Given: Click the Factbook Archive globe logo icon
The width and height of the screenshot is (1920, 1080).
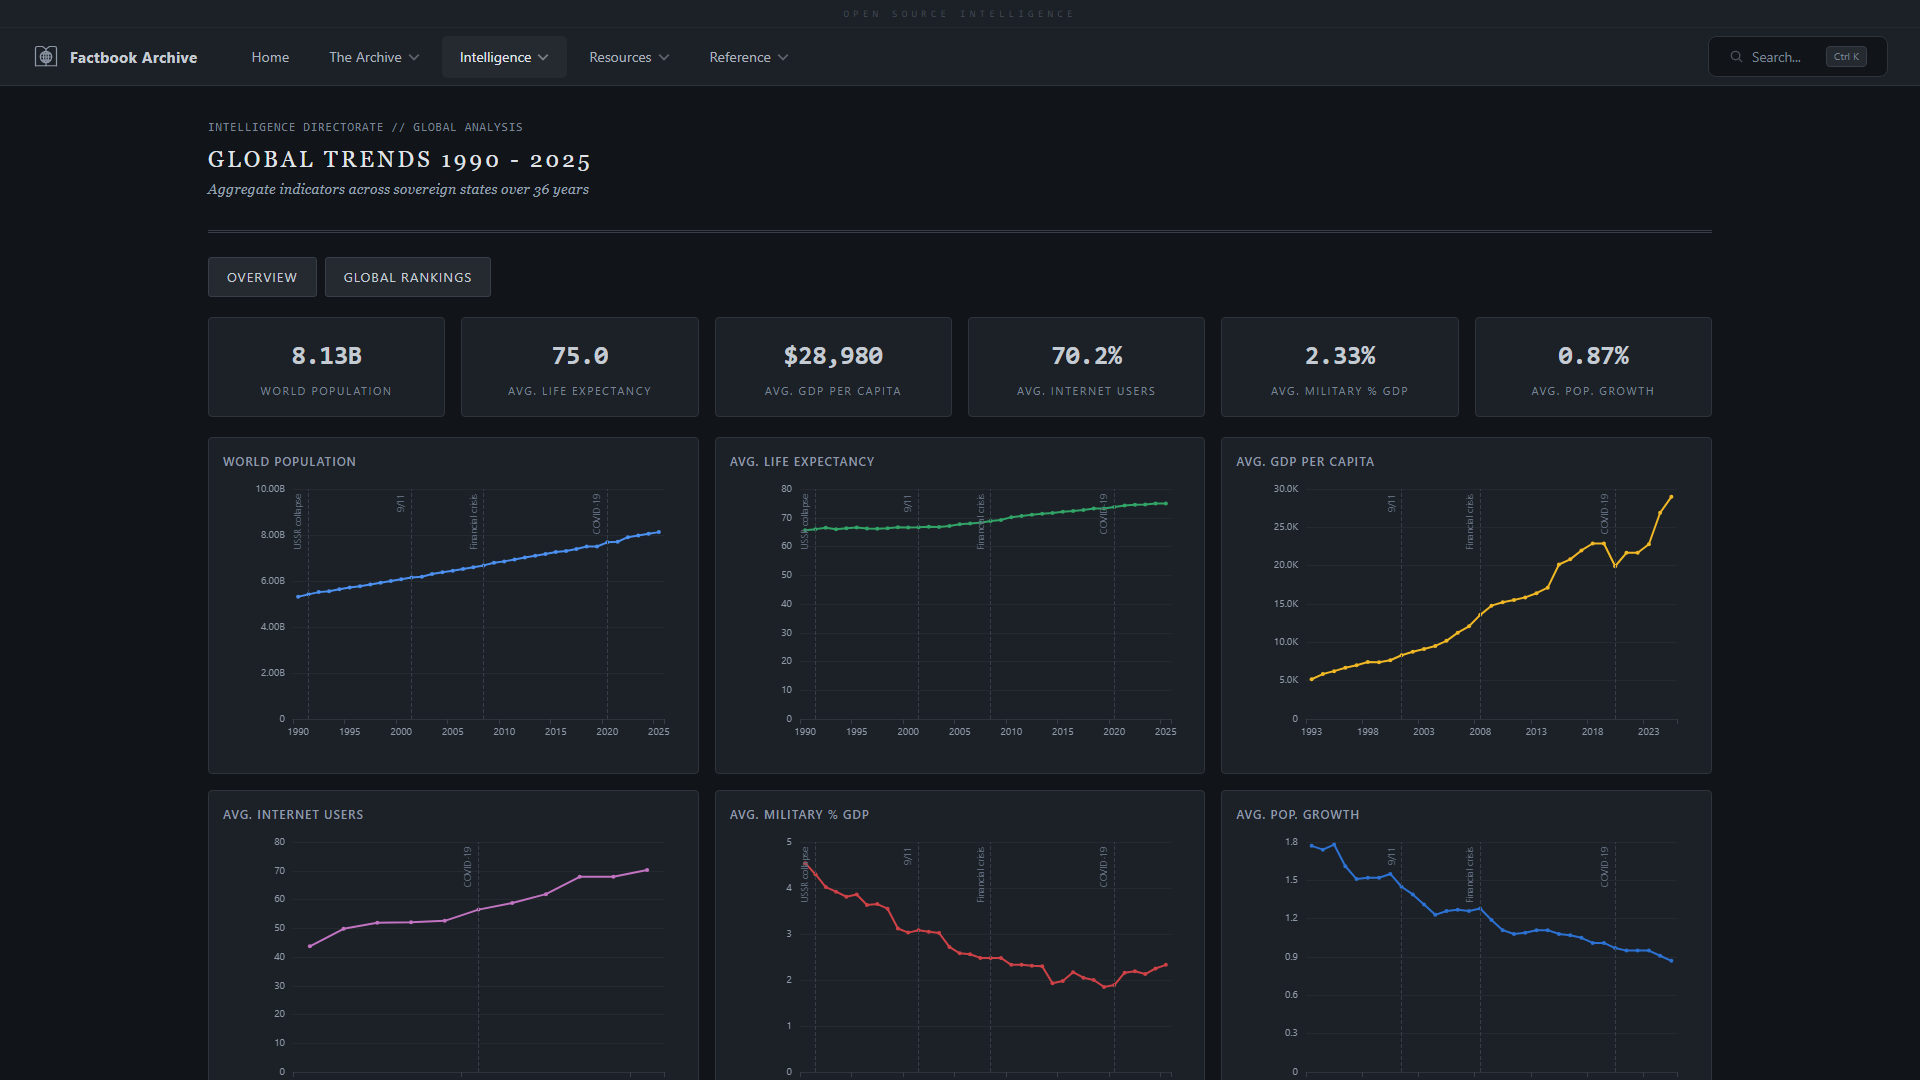Looking at the screenshot, I should click(46, 57).
